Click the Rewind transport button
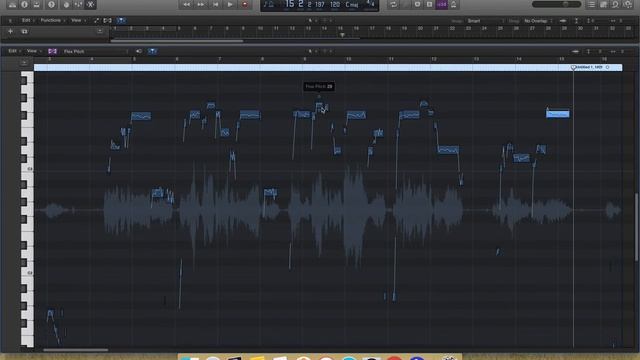 186,4
